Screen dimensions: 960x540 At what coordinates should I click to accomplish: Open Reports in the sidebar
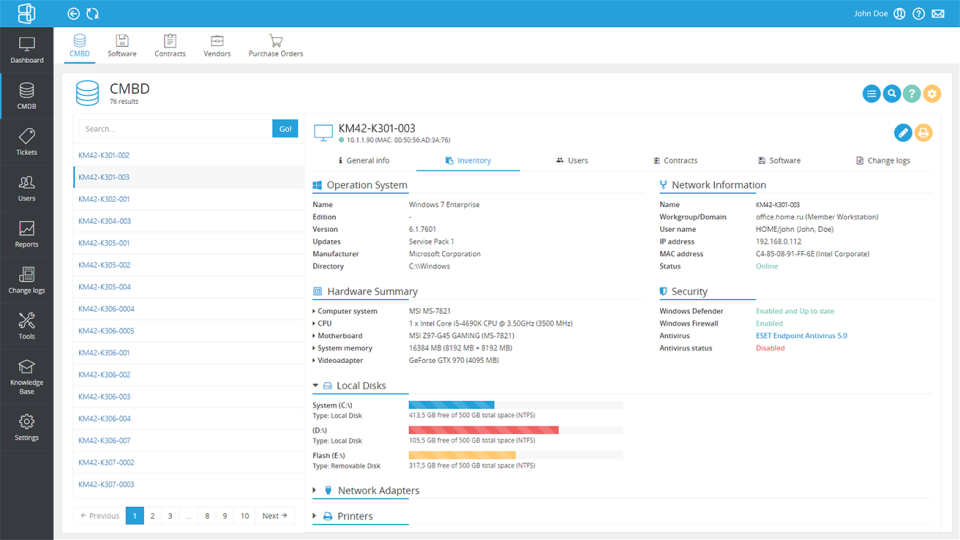[26, 234]
